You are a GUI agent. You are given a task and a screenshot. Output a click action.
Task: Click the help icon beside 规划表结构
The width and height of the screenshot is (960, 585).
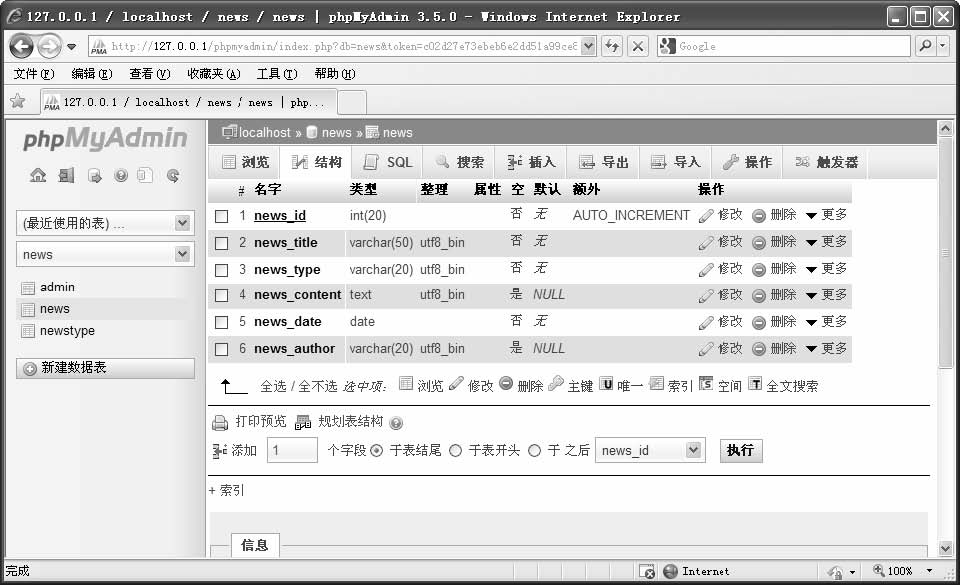[396, 423]
